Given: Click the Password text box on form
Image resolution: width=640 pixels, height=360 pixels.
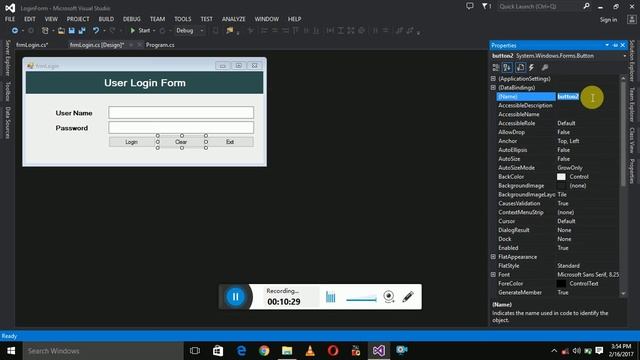Looking at the screenshot, I should [x=181, y=128].
